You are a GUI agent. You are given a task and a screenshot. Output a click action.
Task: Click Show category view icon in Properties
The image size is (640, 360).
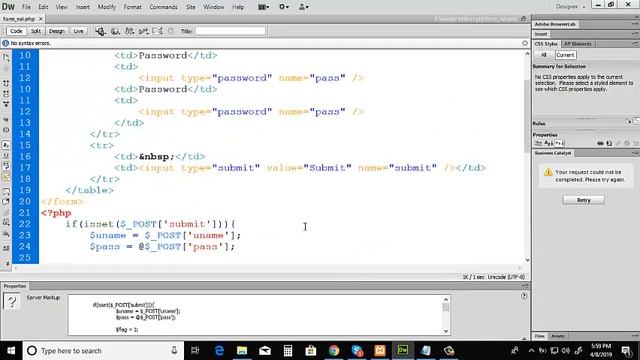tap(538, 143)
